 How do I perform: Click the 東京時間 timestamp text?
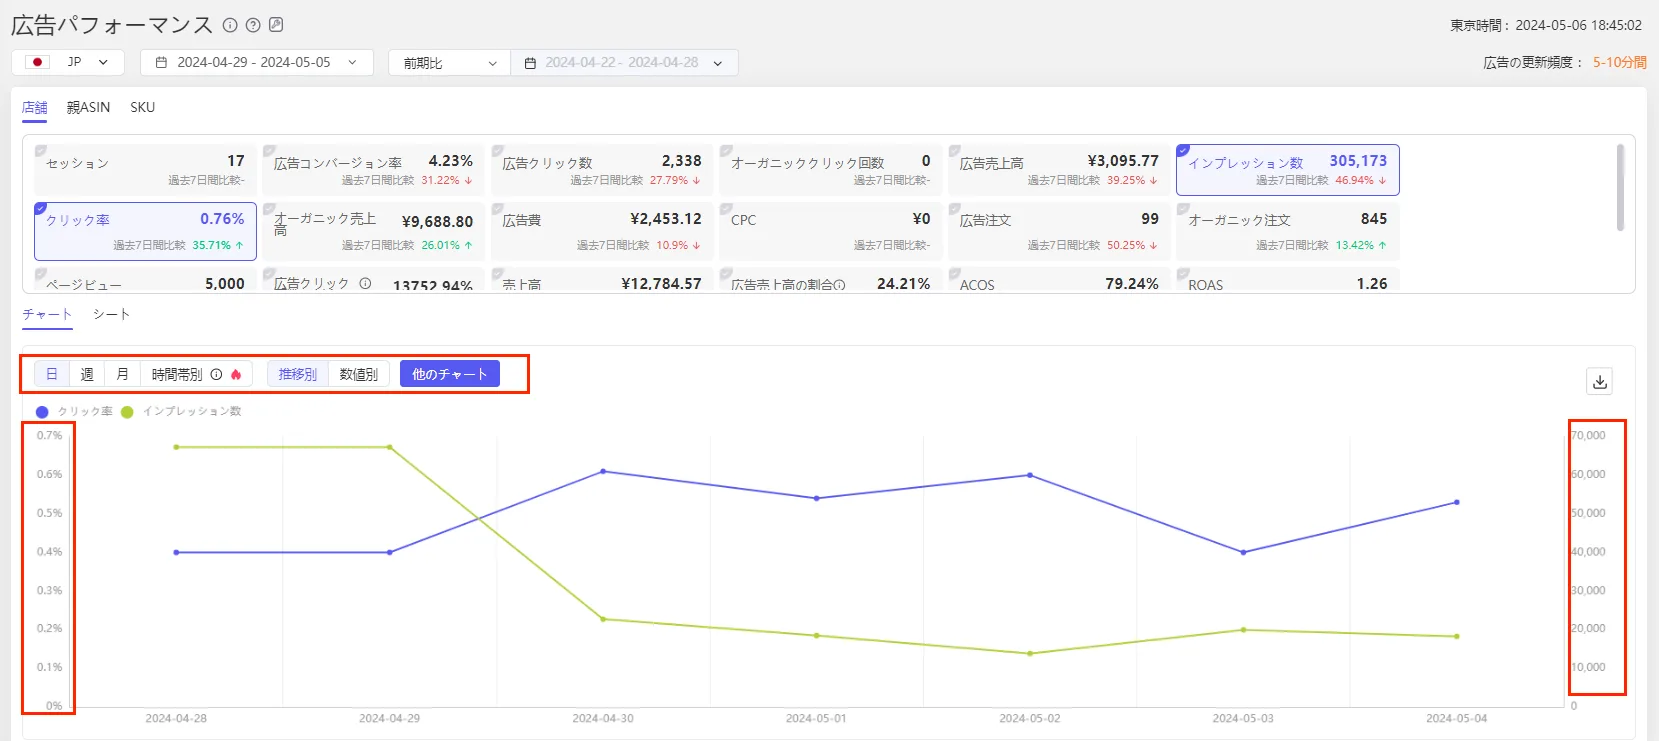point(1546,25)
